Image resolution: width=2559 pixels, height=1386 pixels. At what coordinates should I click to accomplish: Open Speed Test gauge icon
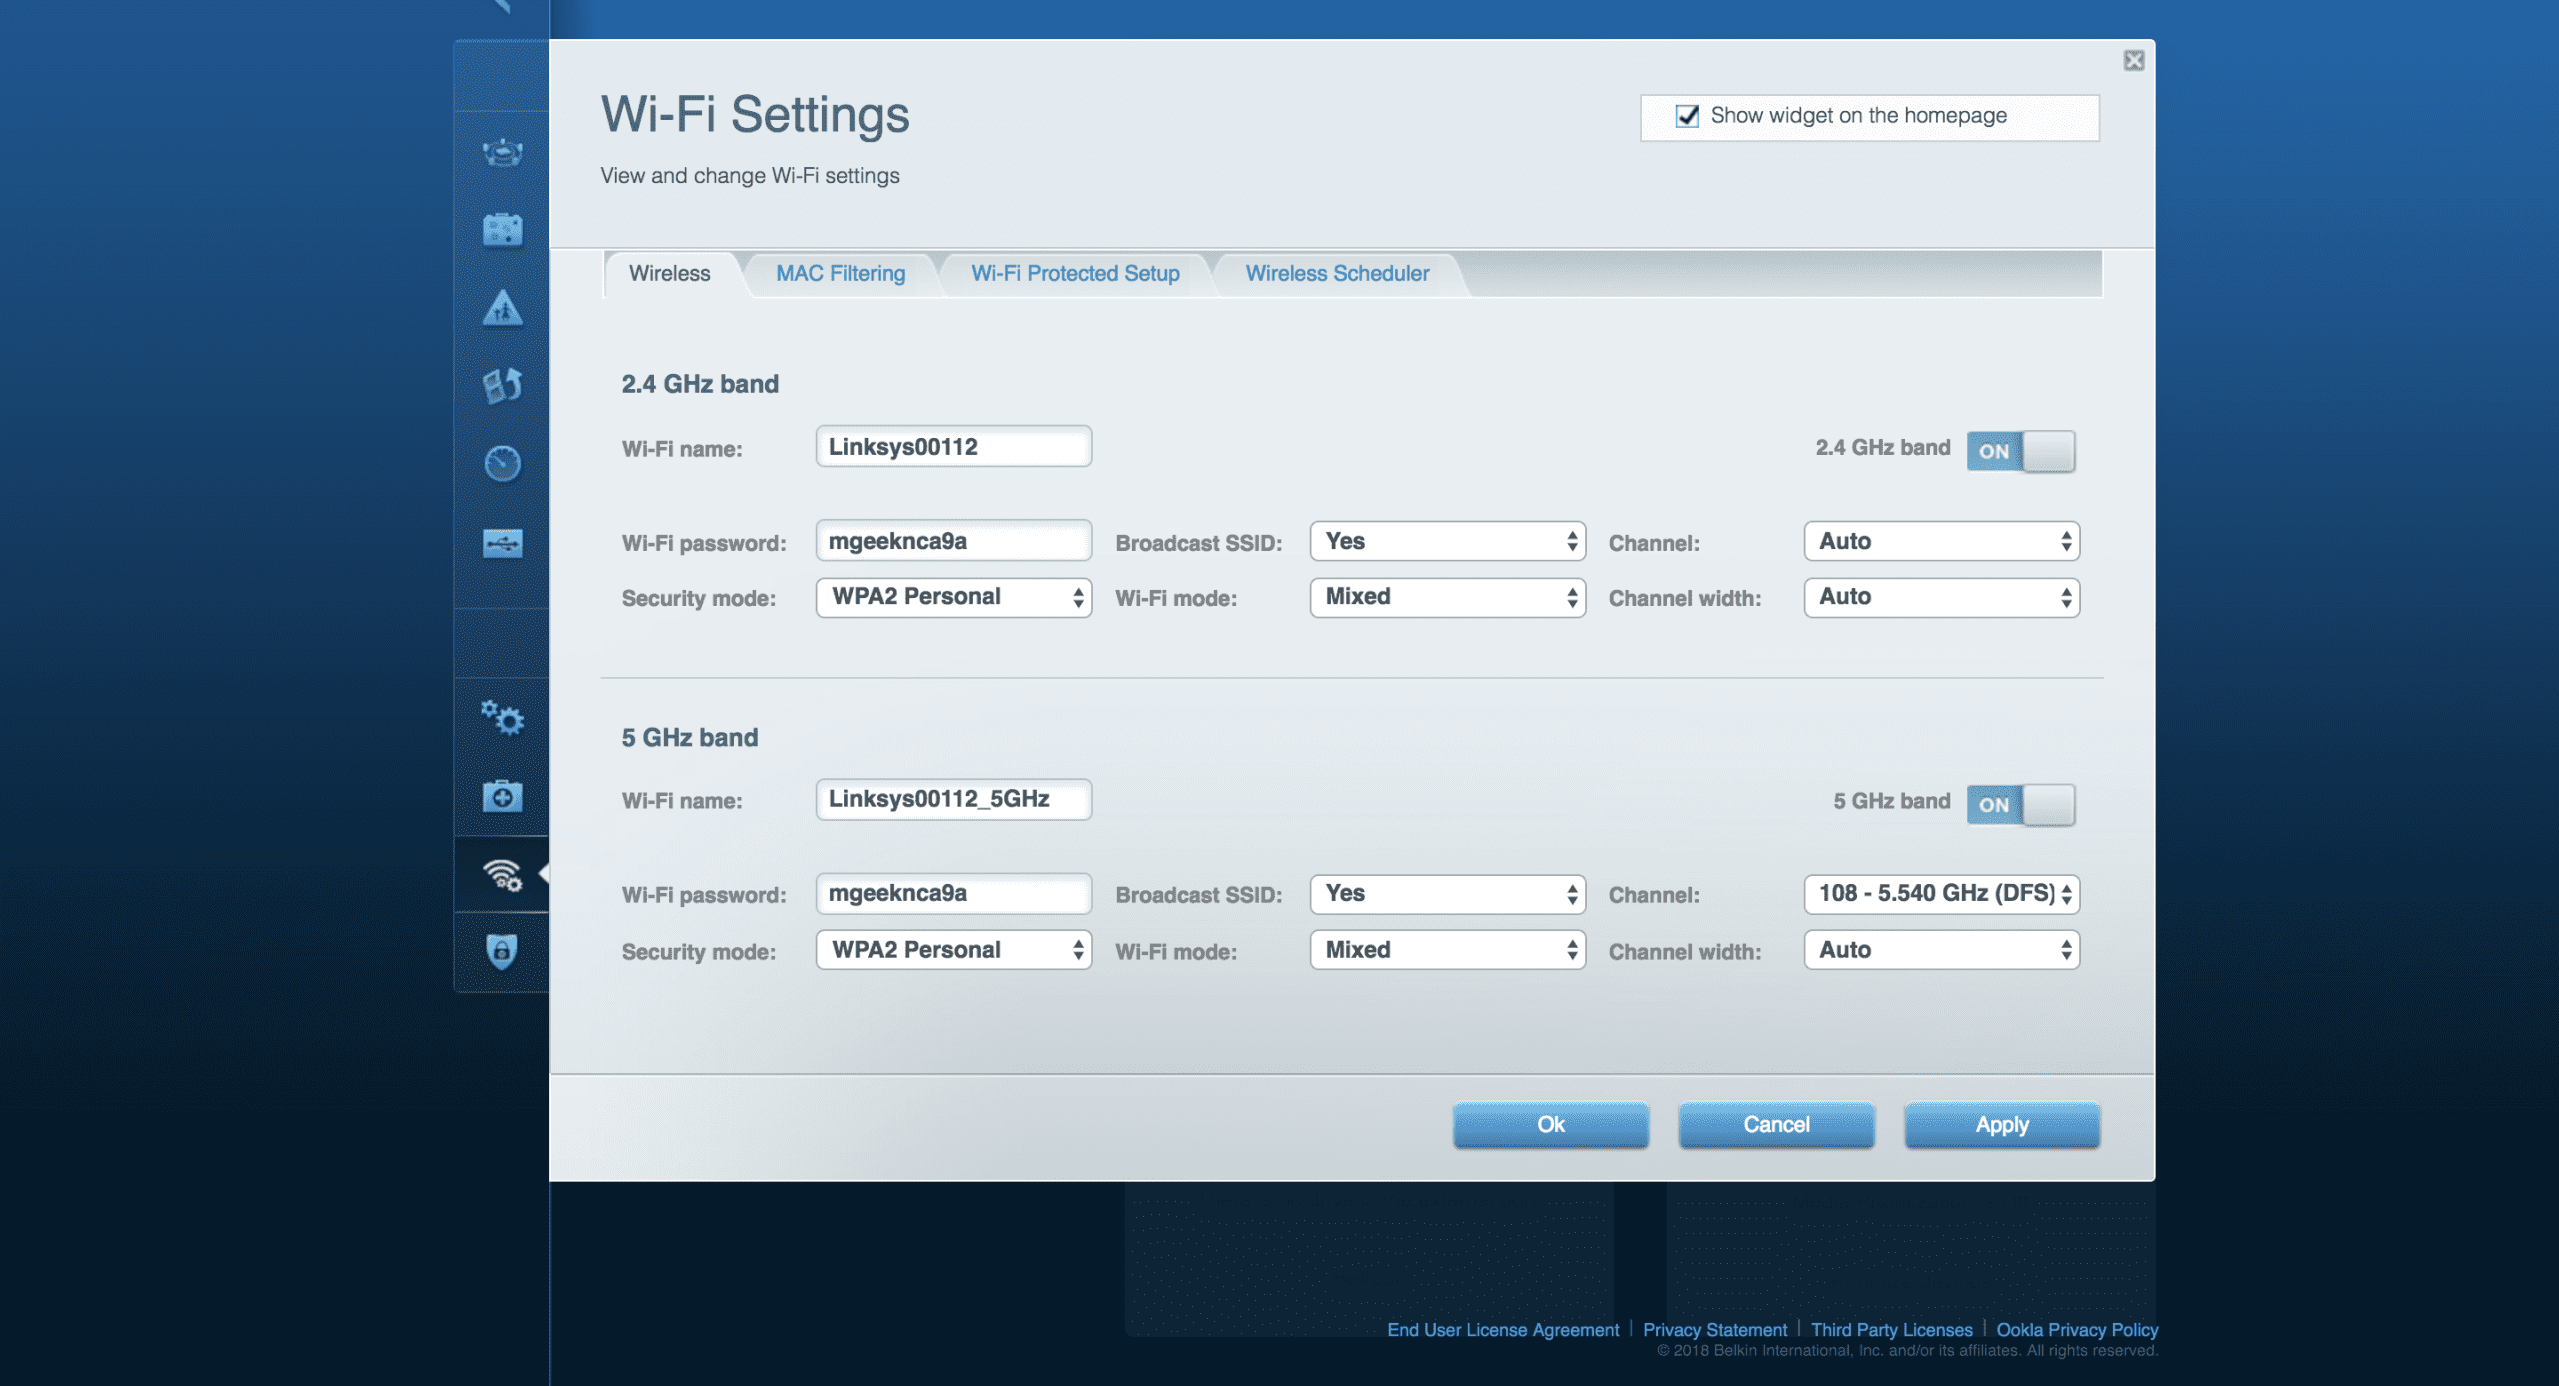[x=502, y=463]
